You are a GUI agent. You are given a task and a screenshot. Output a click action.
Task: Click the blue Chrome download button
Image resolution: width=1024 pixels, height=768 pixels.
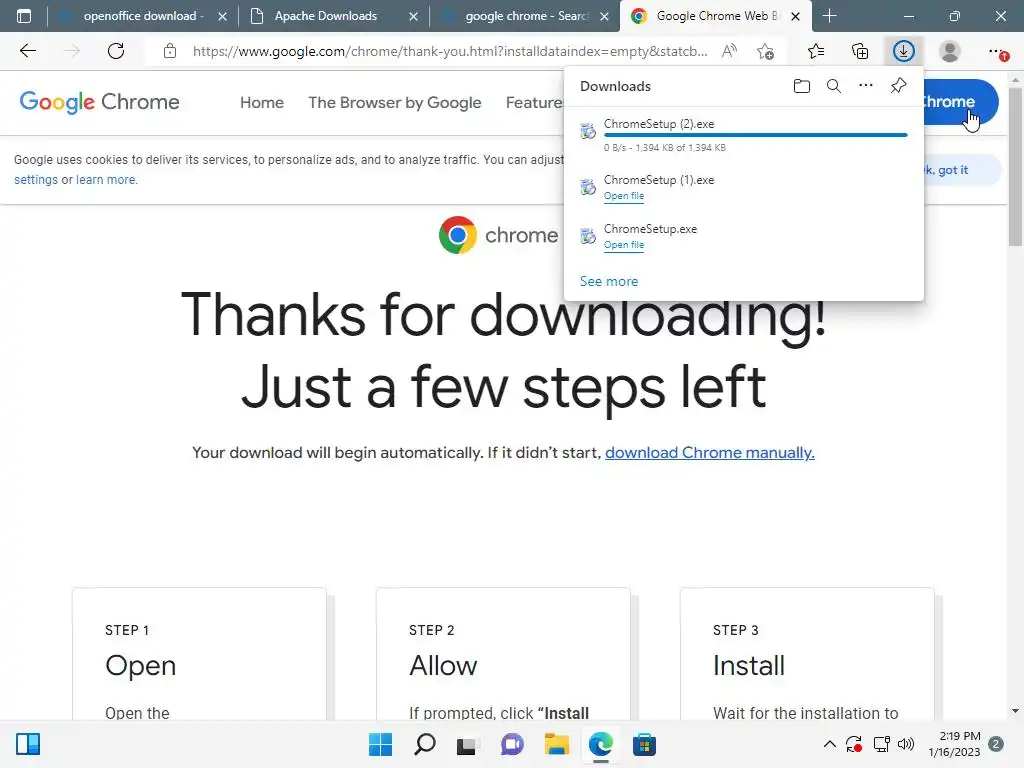point(960,102)
